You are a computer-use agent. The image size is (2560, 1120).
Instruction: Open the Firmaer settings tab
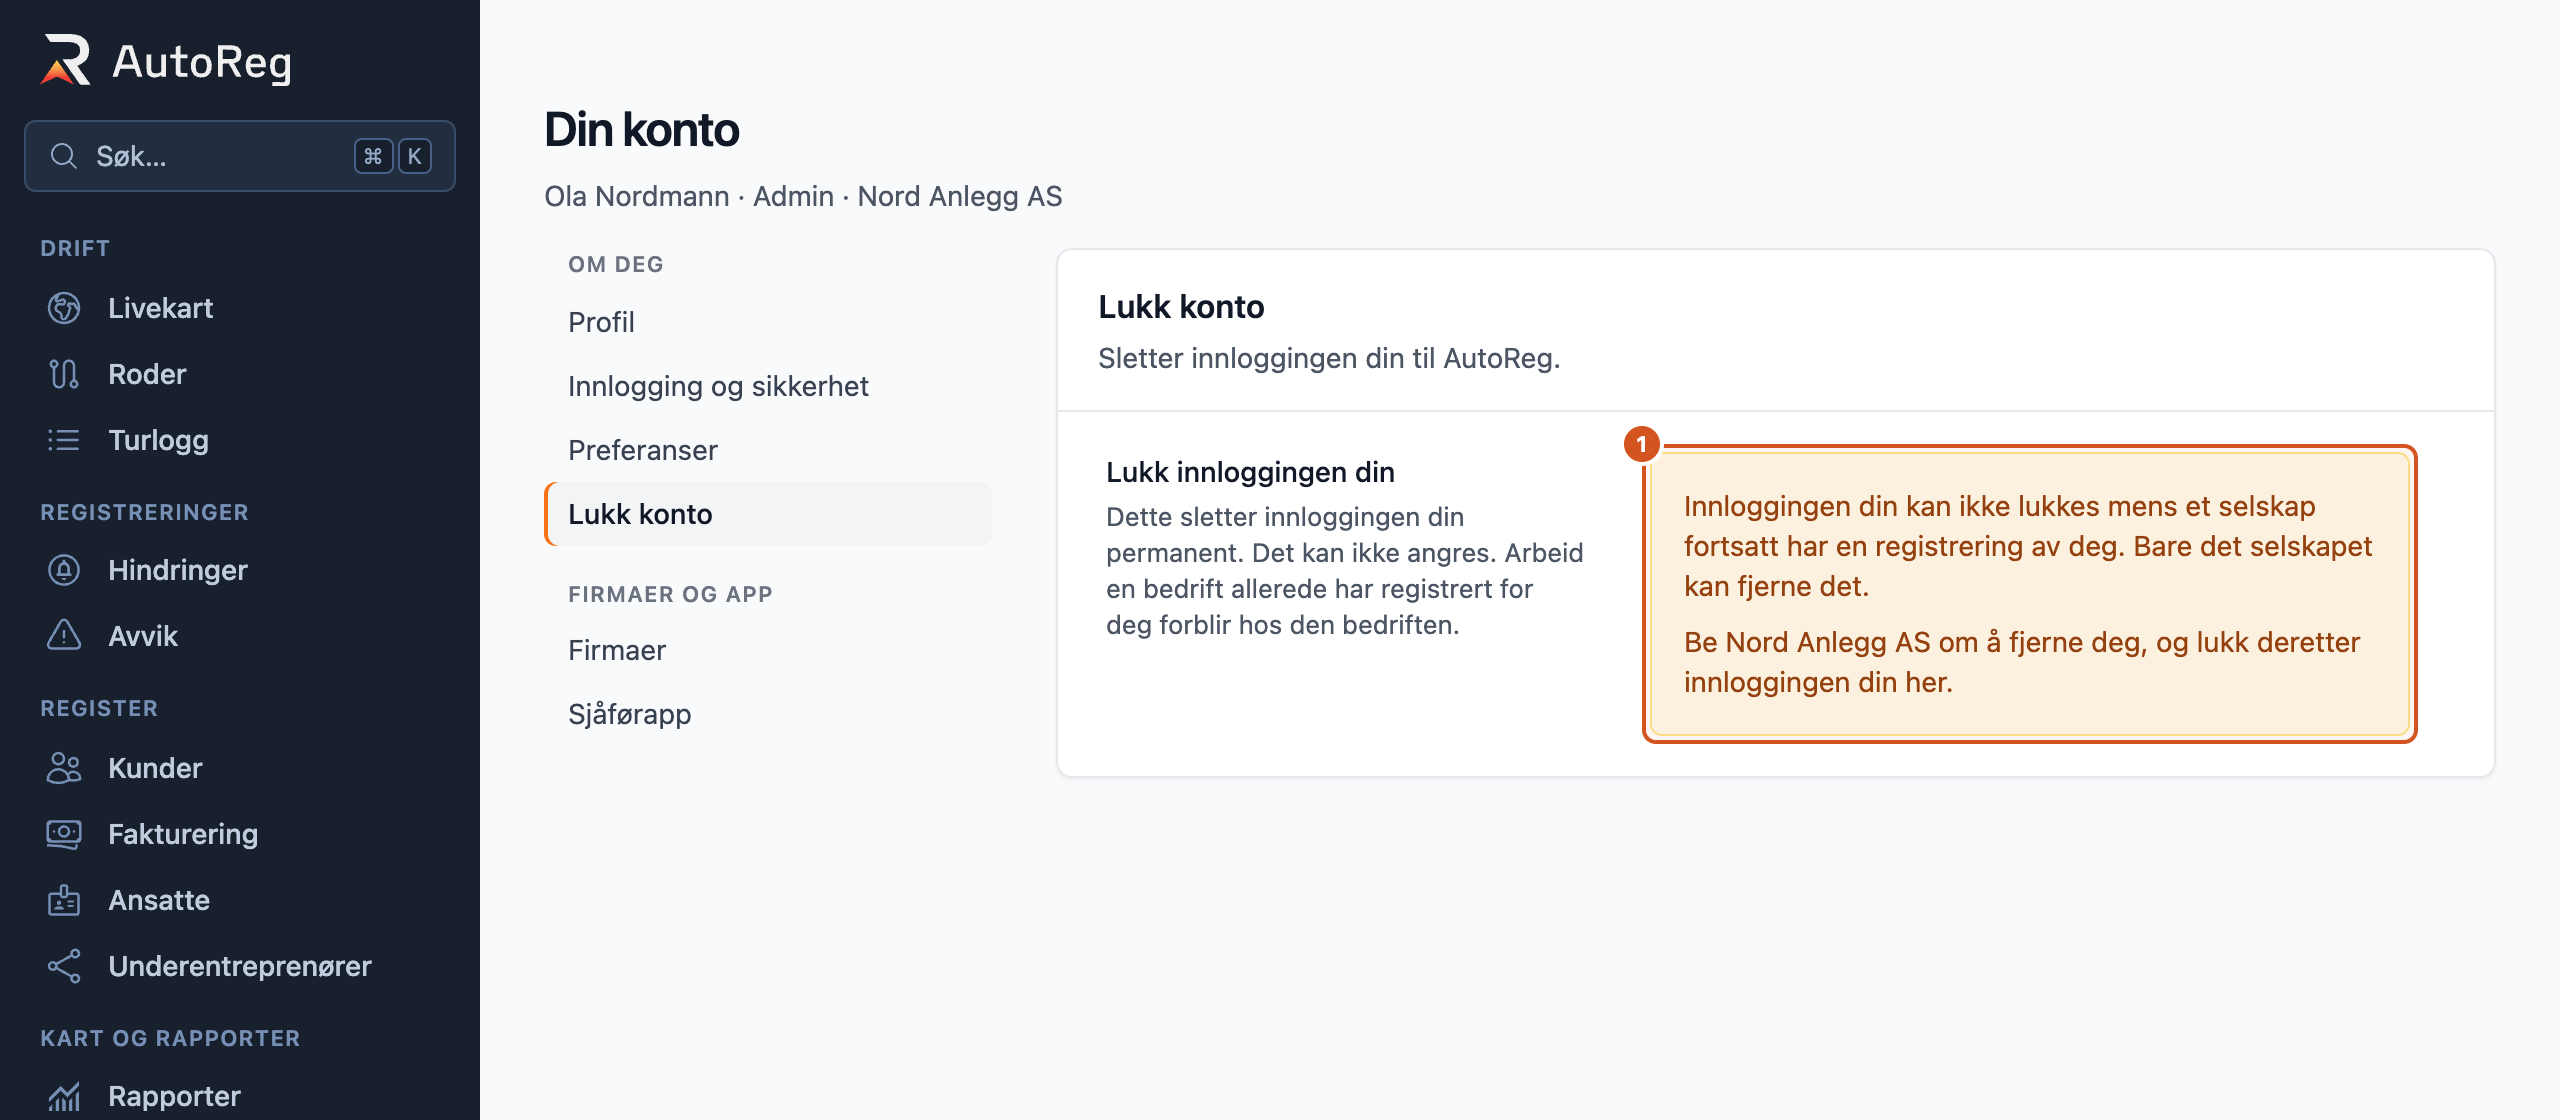click(768, 650)
